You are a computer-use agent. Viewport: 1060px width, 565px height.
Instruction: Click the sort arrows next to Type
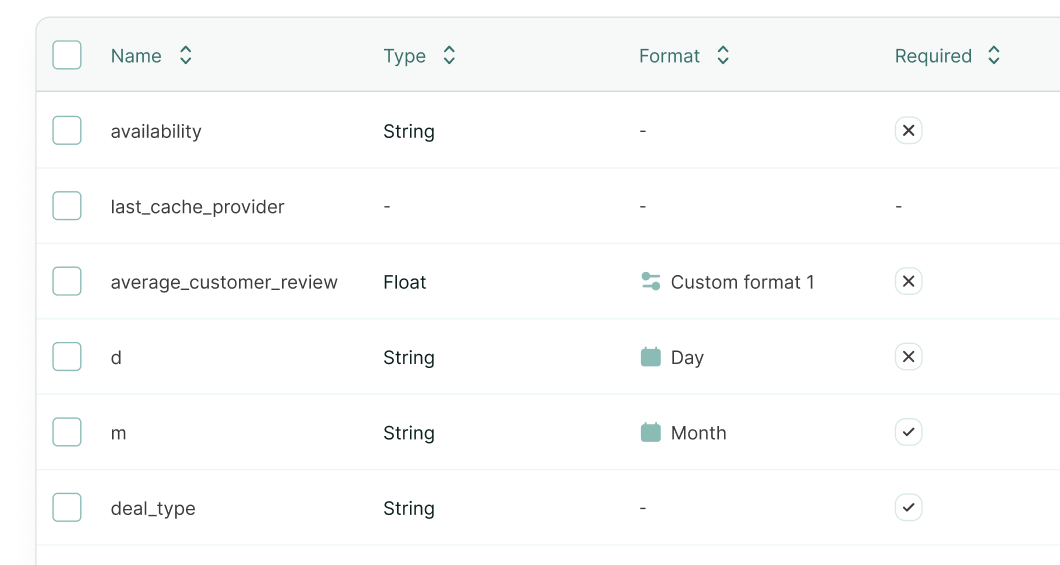click(449, 56)
